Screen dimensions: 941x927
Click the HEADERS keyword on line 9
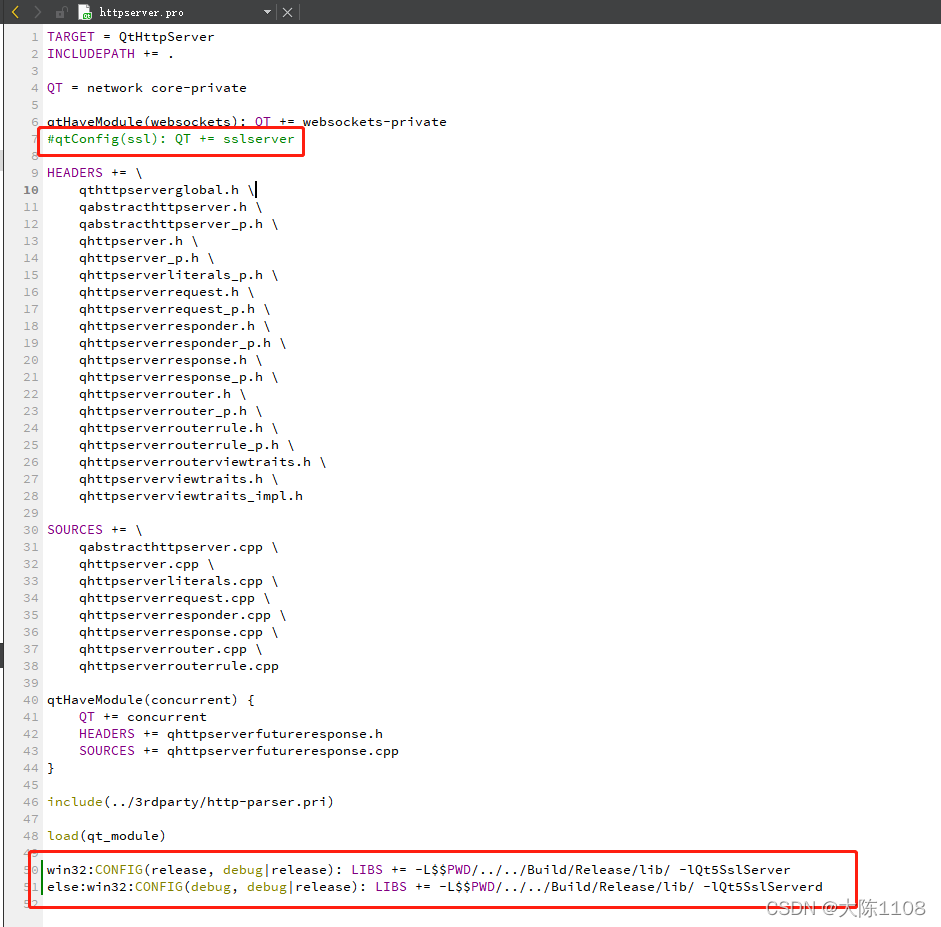click(74, 172)
